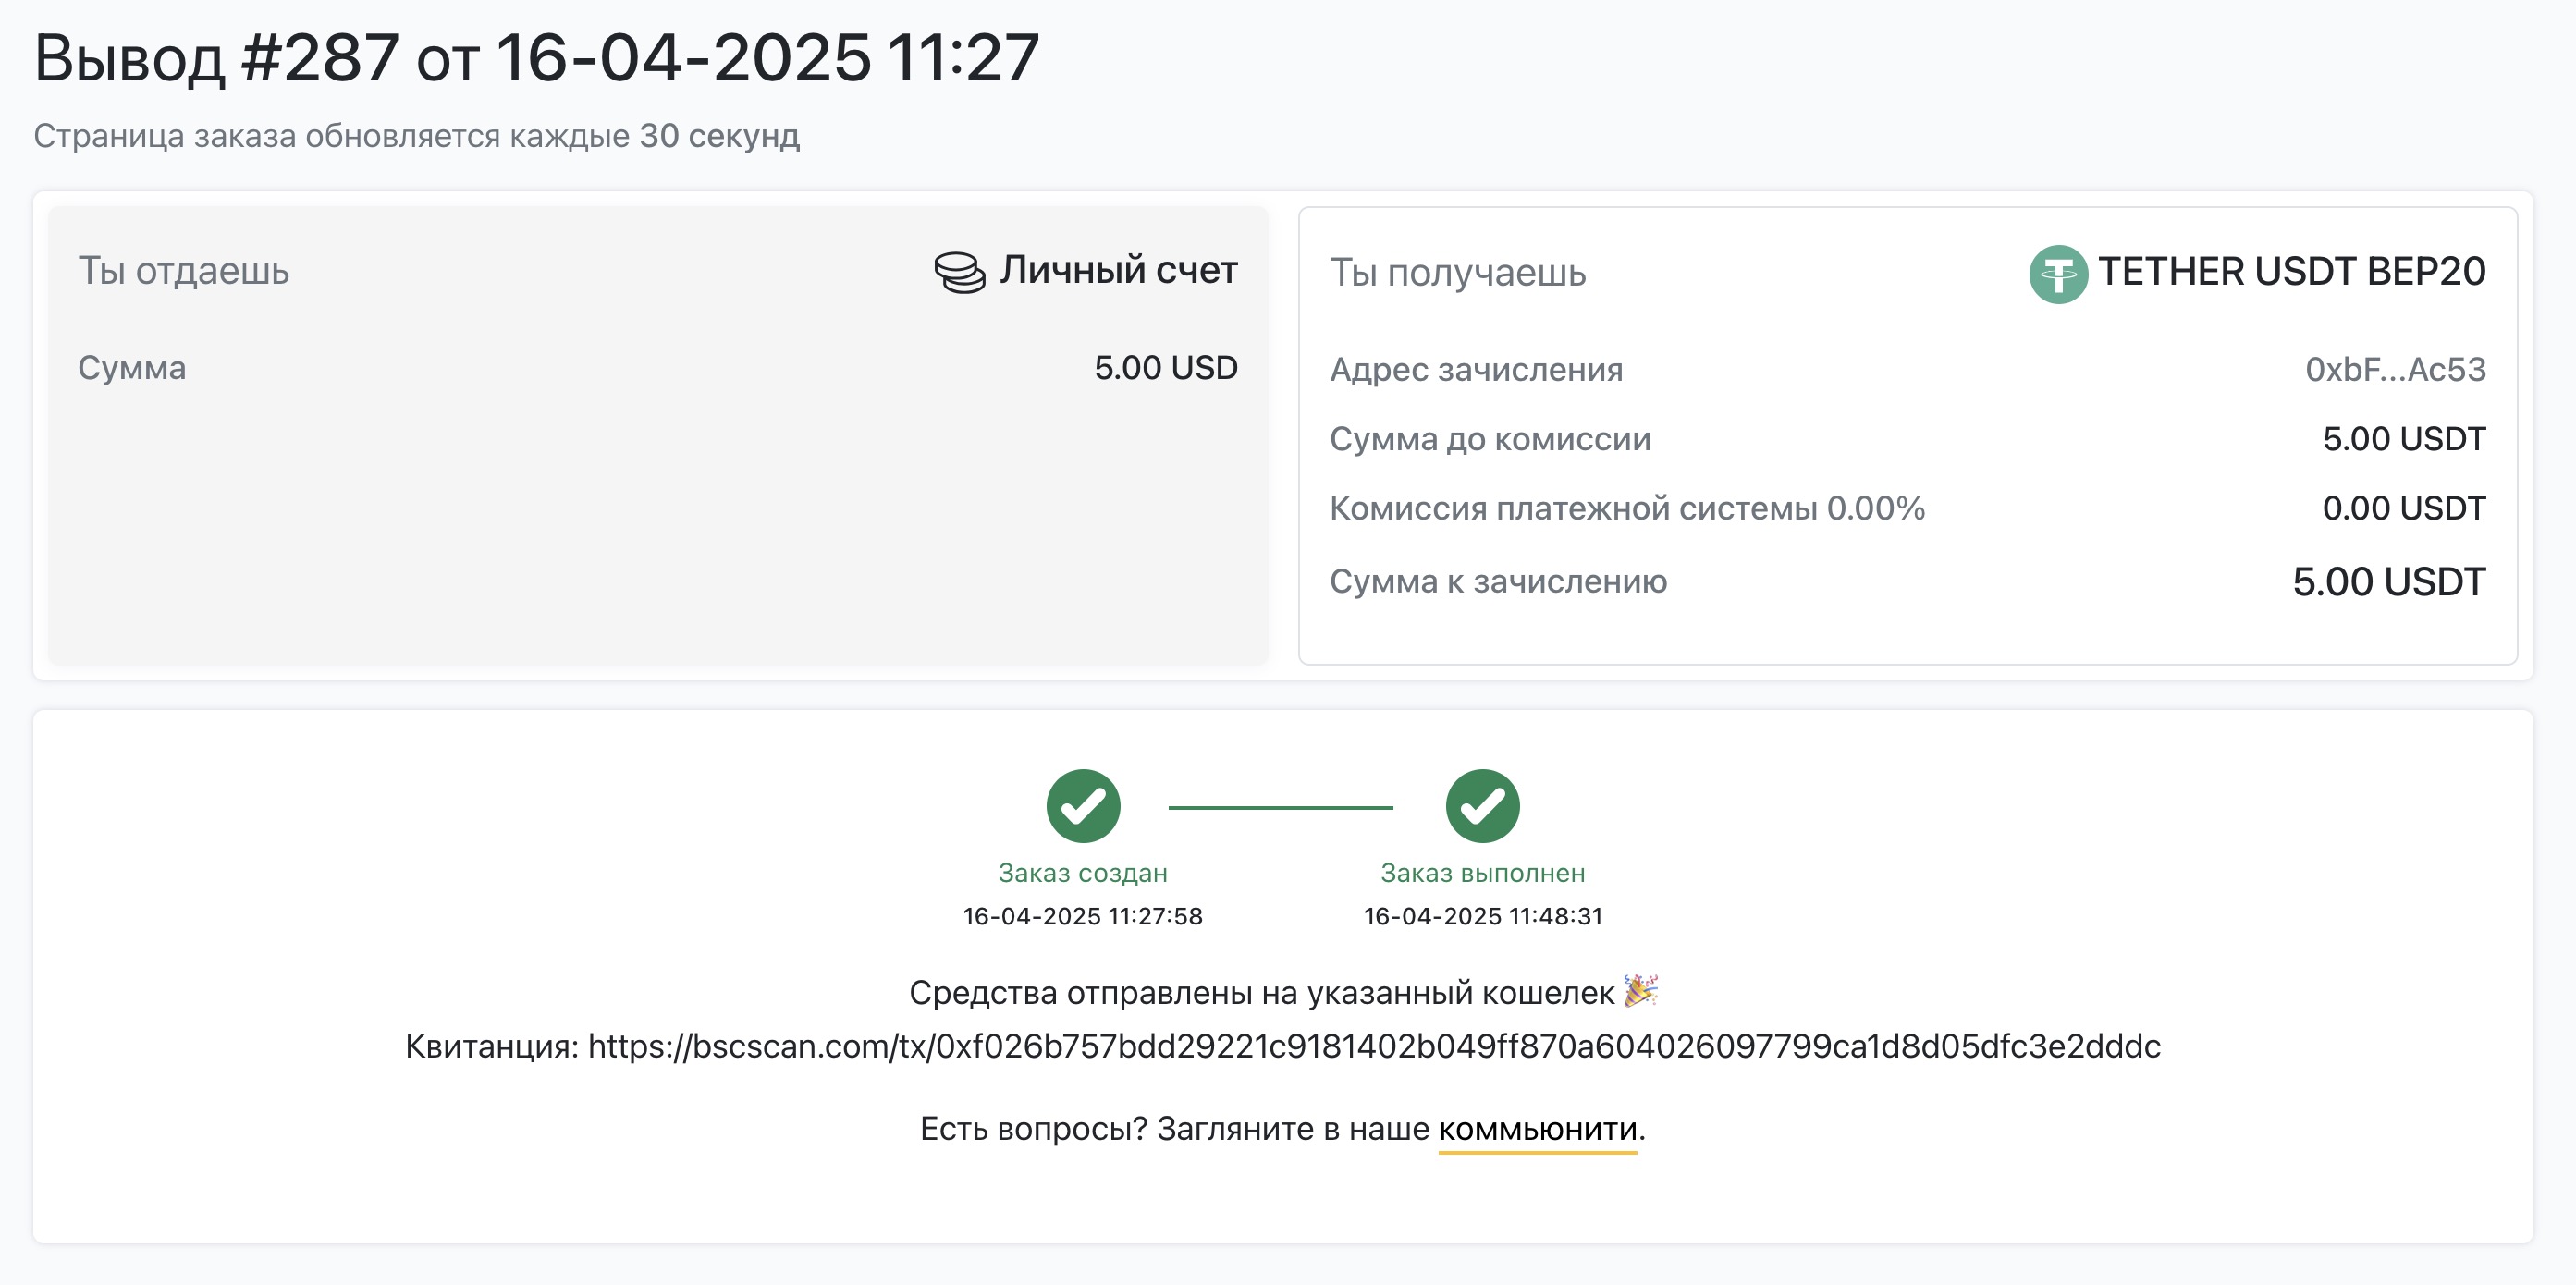The width and height of the screenshot is (2576, 1285).
Task: Click the Заказ создан green checkmark
Action: (x=1083, y=806)
